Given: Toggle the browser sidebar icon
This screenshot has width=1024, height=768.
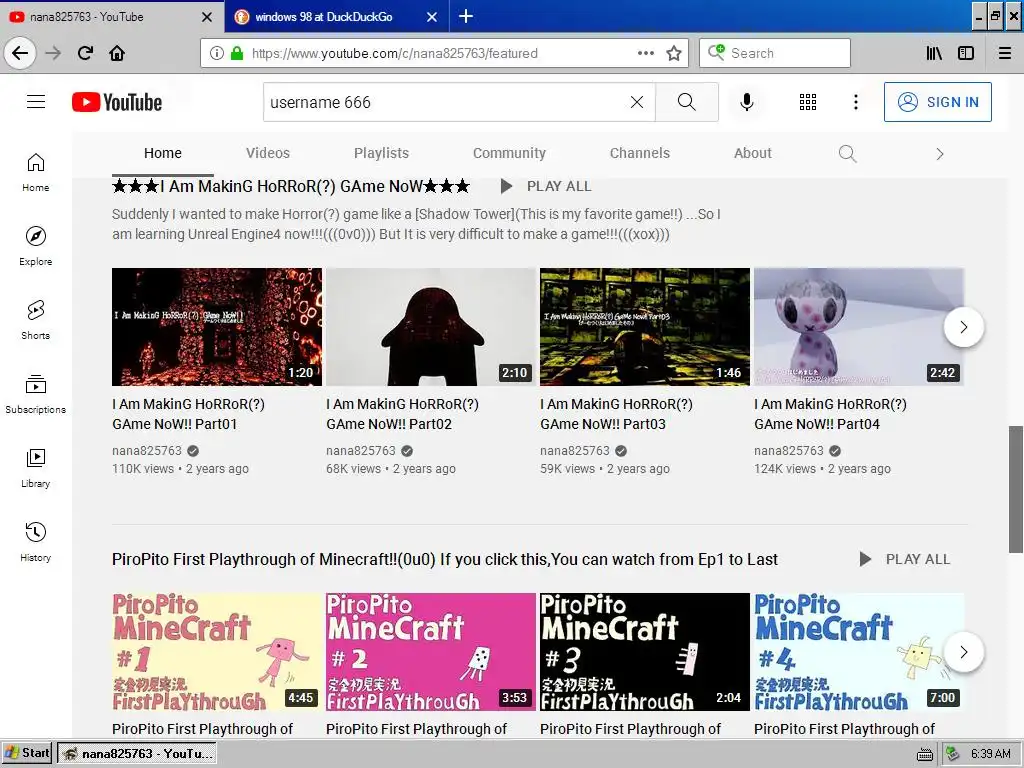Looking at the screenshot, I should (x=966, y=53).
